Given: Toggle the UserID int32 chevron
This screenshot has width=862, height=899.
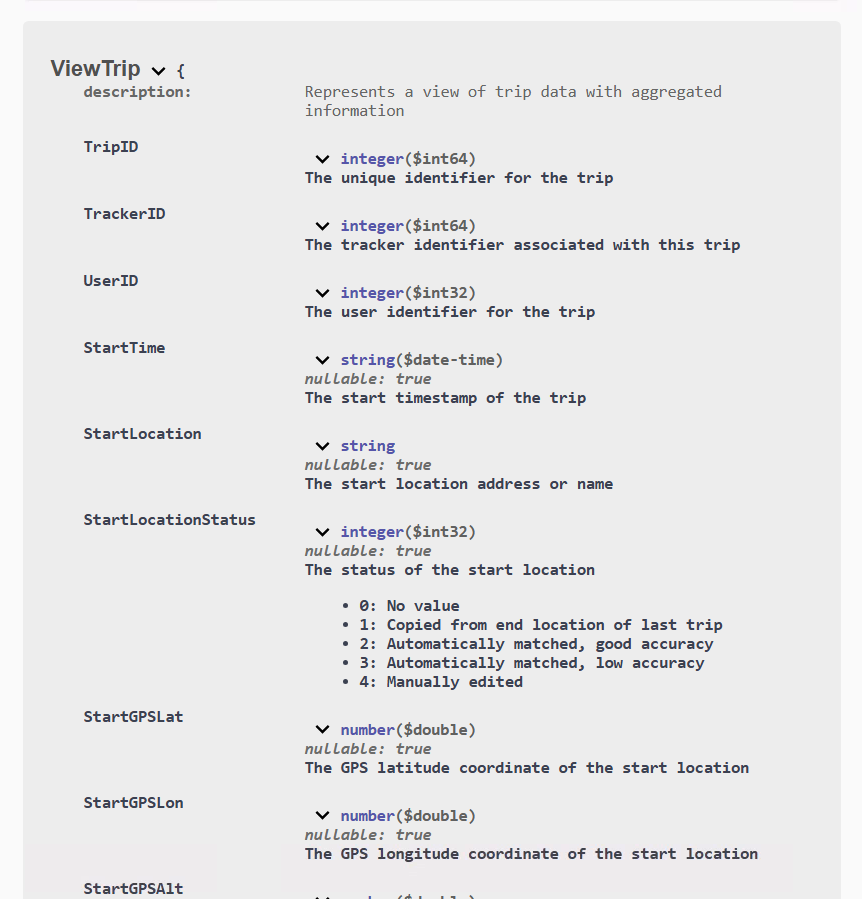Looking at the screenshot, I should coord(322,294).
